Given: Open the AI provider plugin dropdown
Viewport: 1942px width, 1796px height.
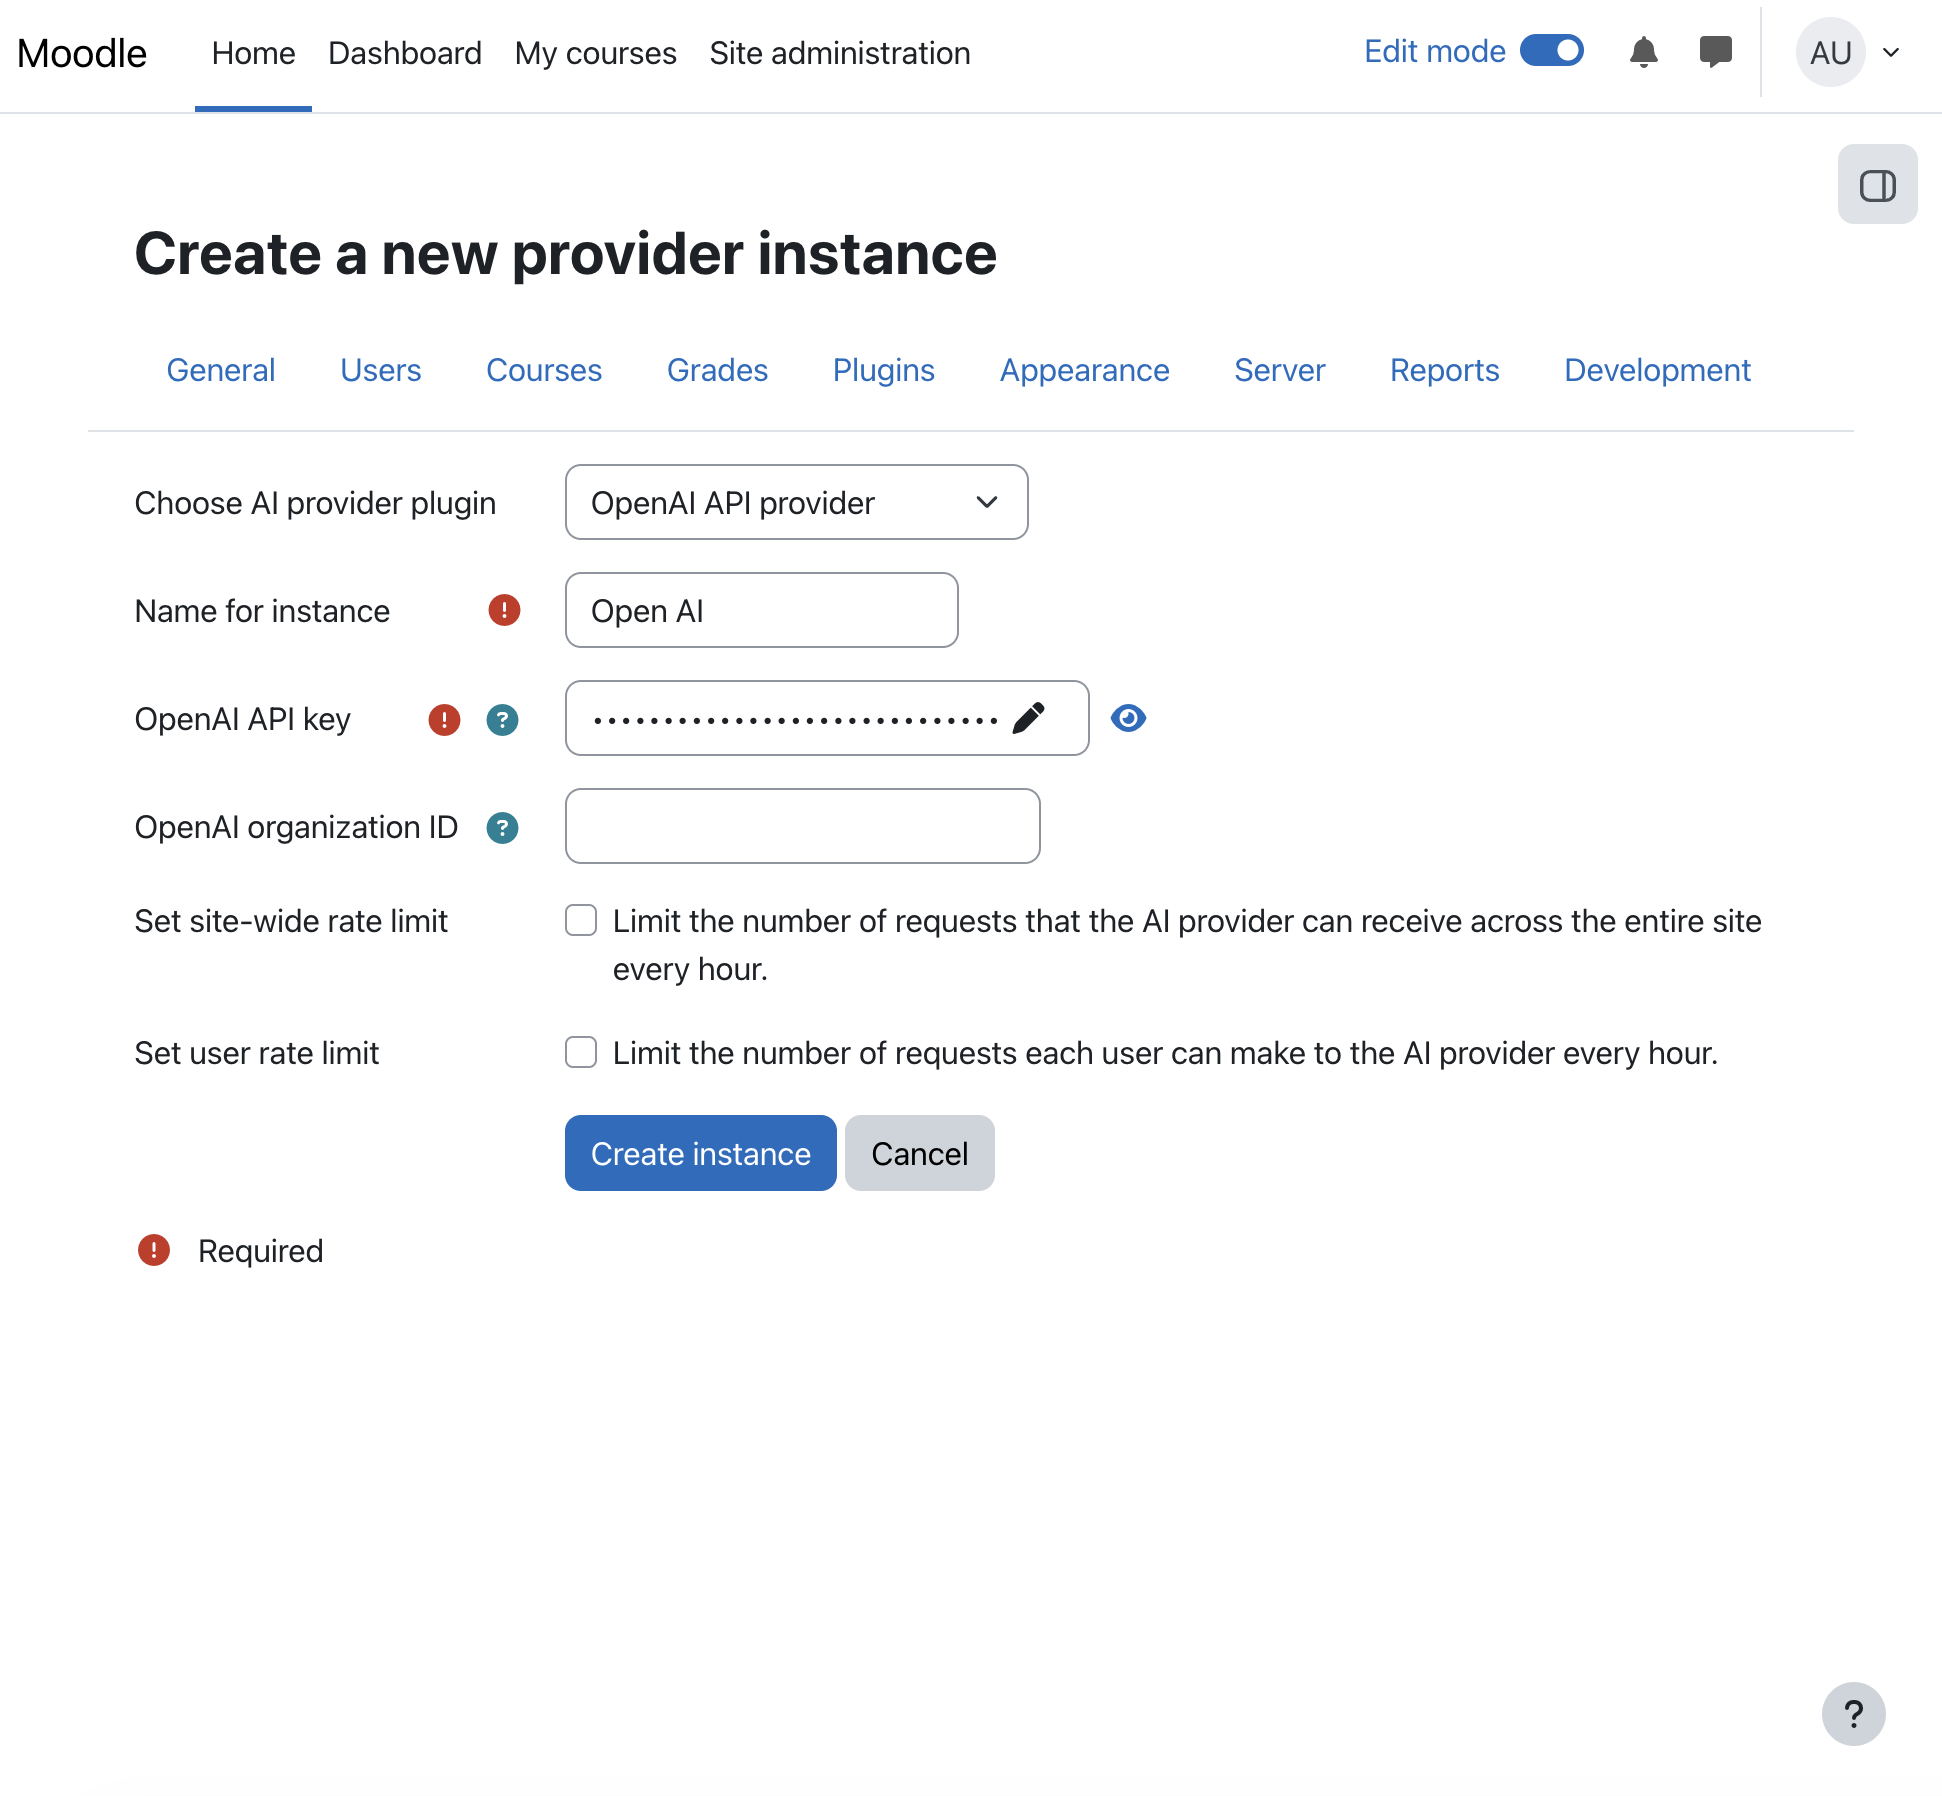Looking at the screenshot, I should click(796, 502).
